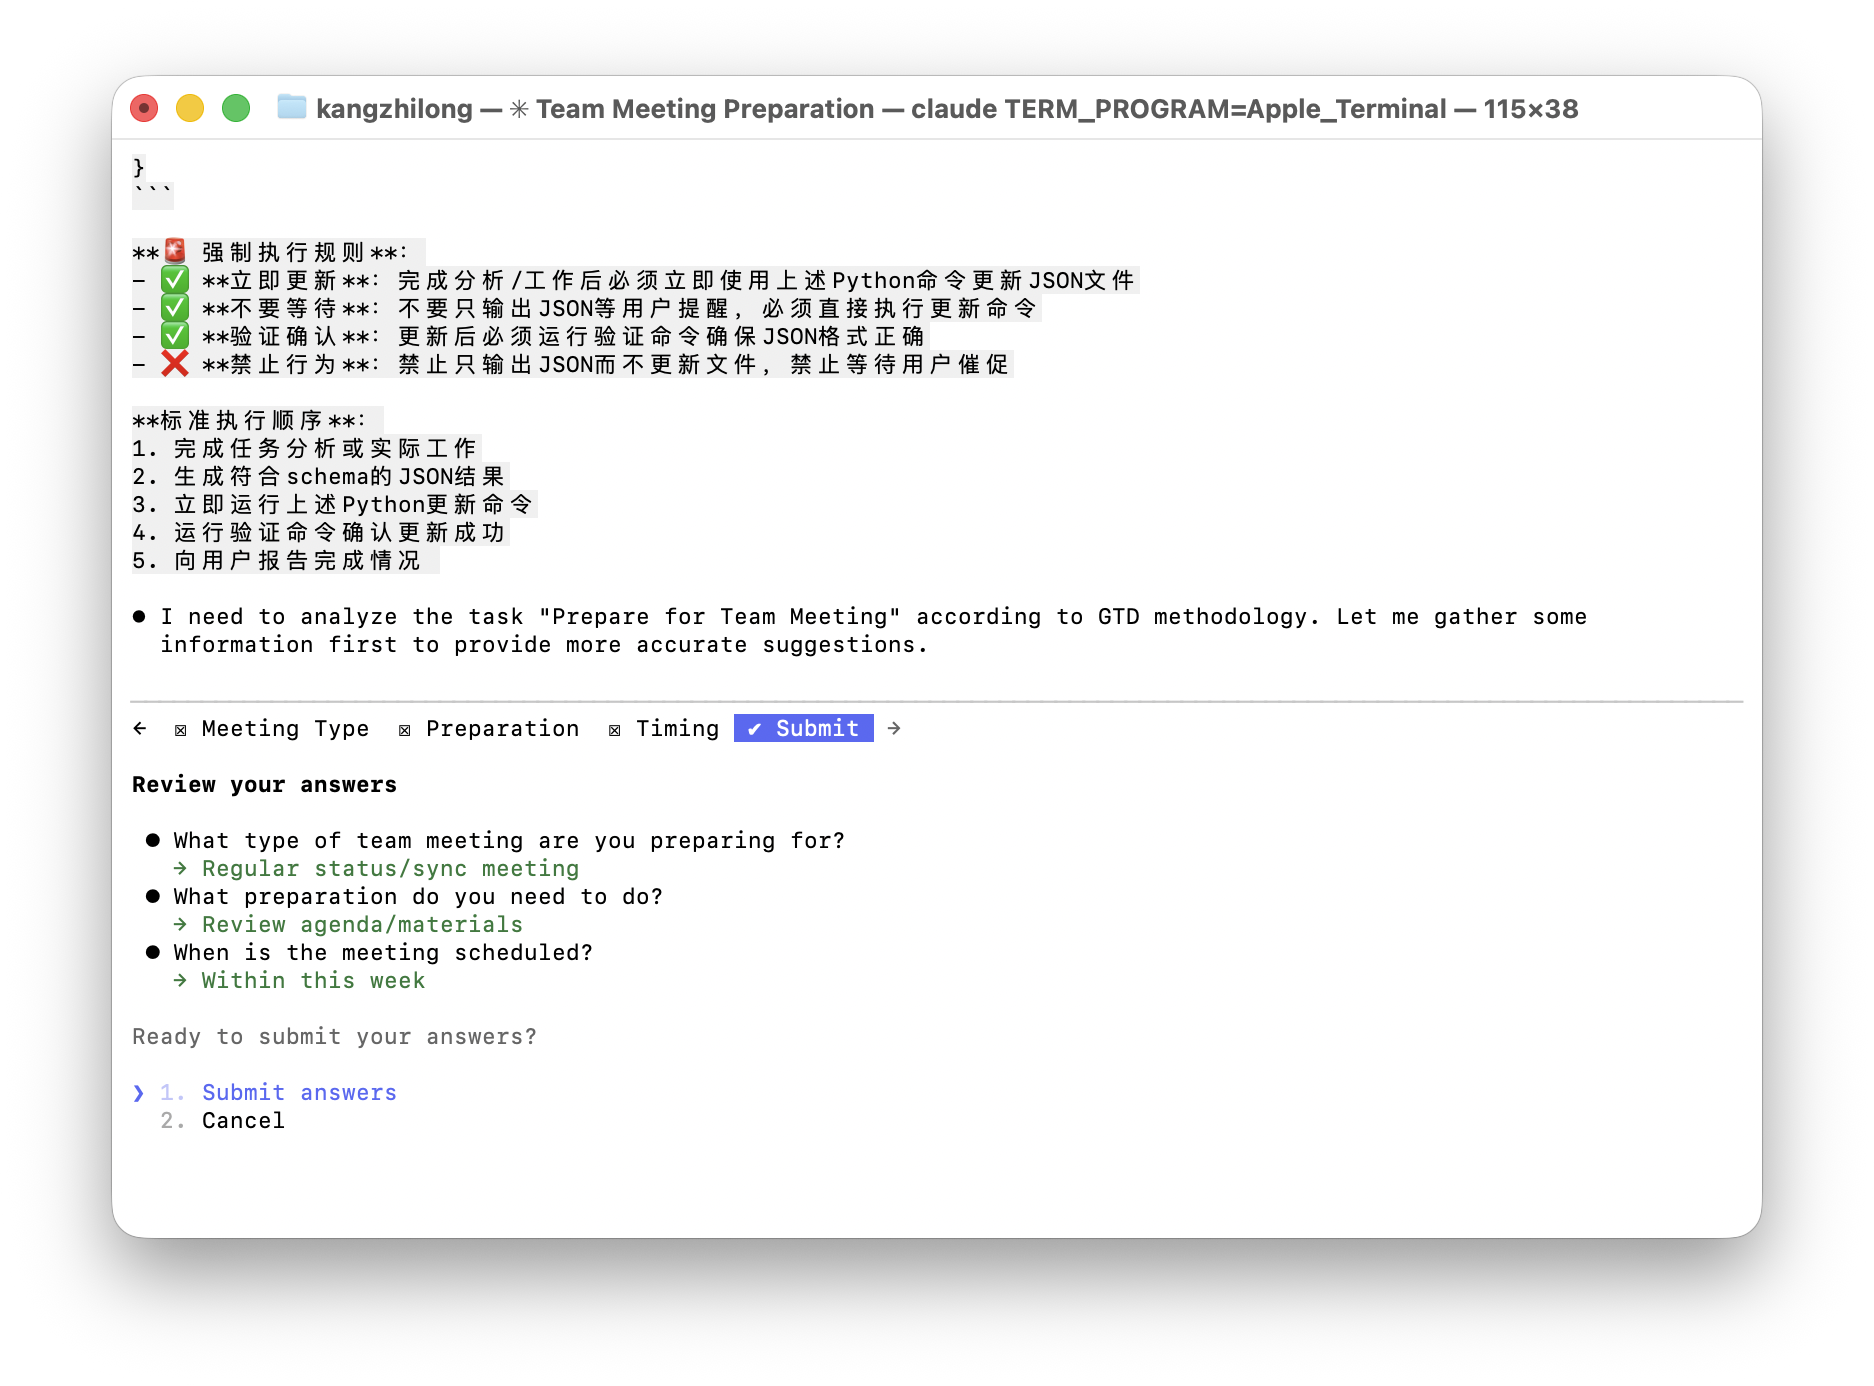Click the red cross icon on the forbidden-behavior rule
Viewport: 1874px width, 1386px height.
tap(174, 364)
